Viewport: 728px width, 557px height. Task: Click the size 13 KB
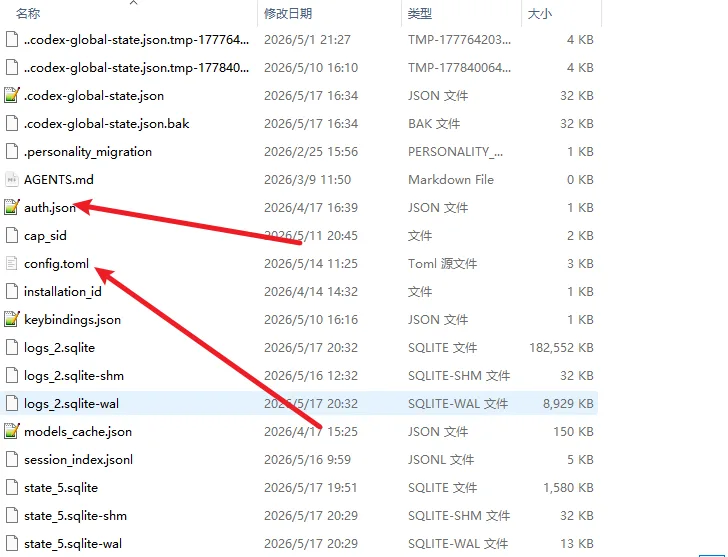pyautogui.click(x=577, y=544)
